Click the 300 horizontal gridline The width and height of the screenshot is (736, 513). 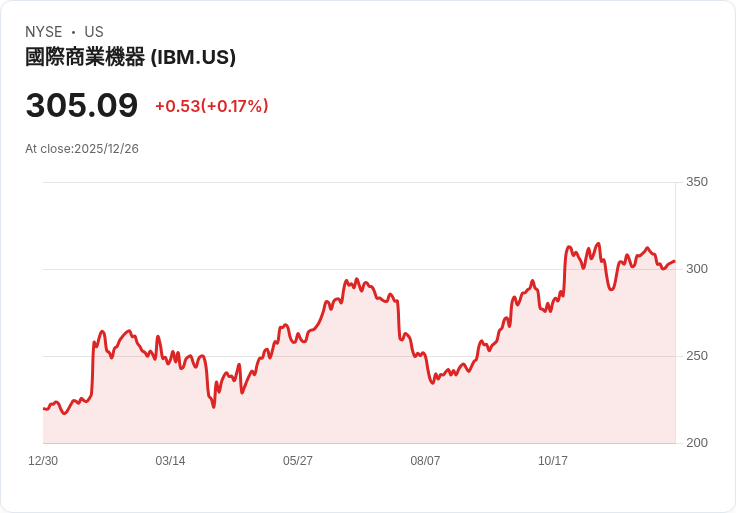point(359,269)
